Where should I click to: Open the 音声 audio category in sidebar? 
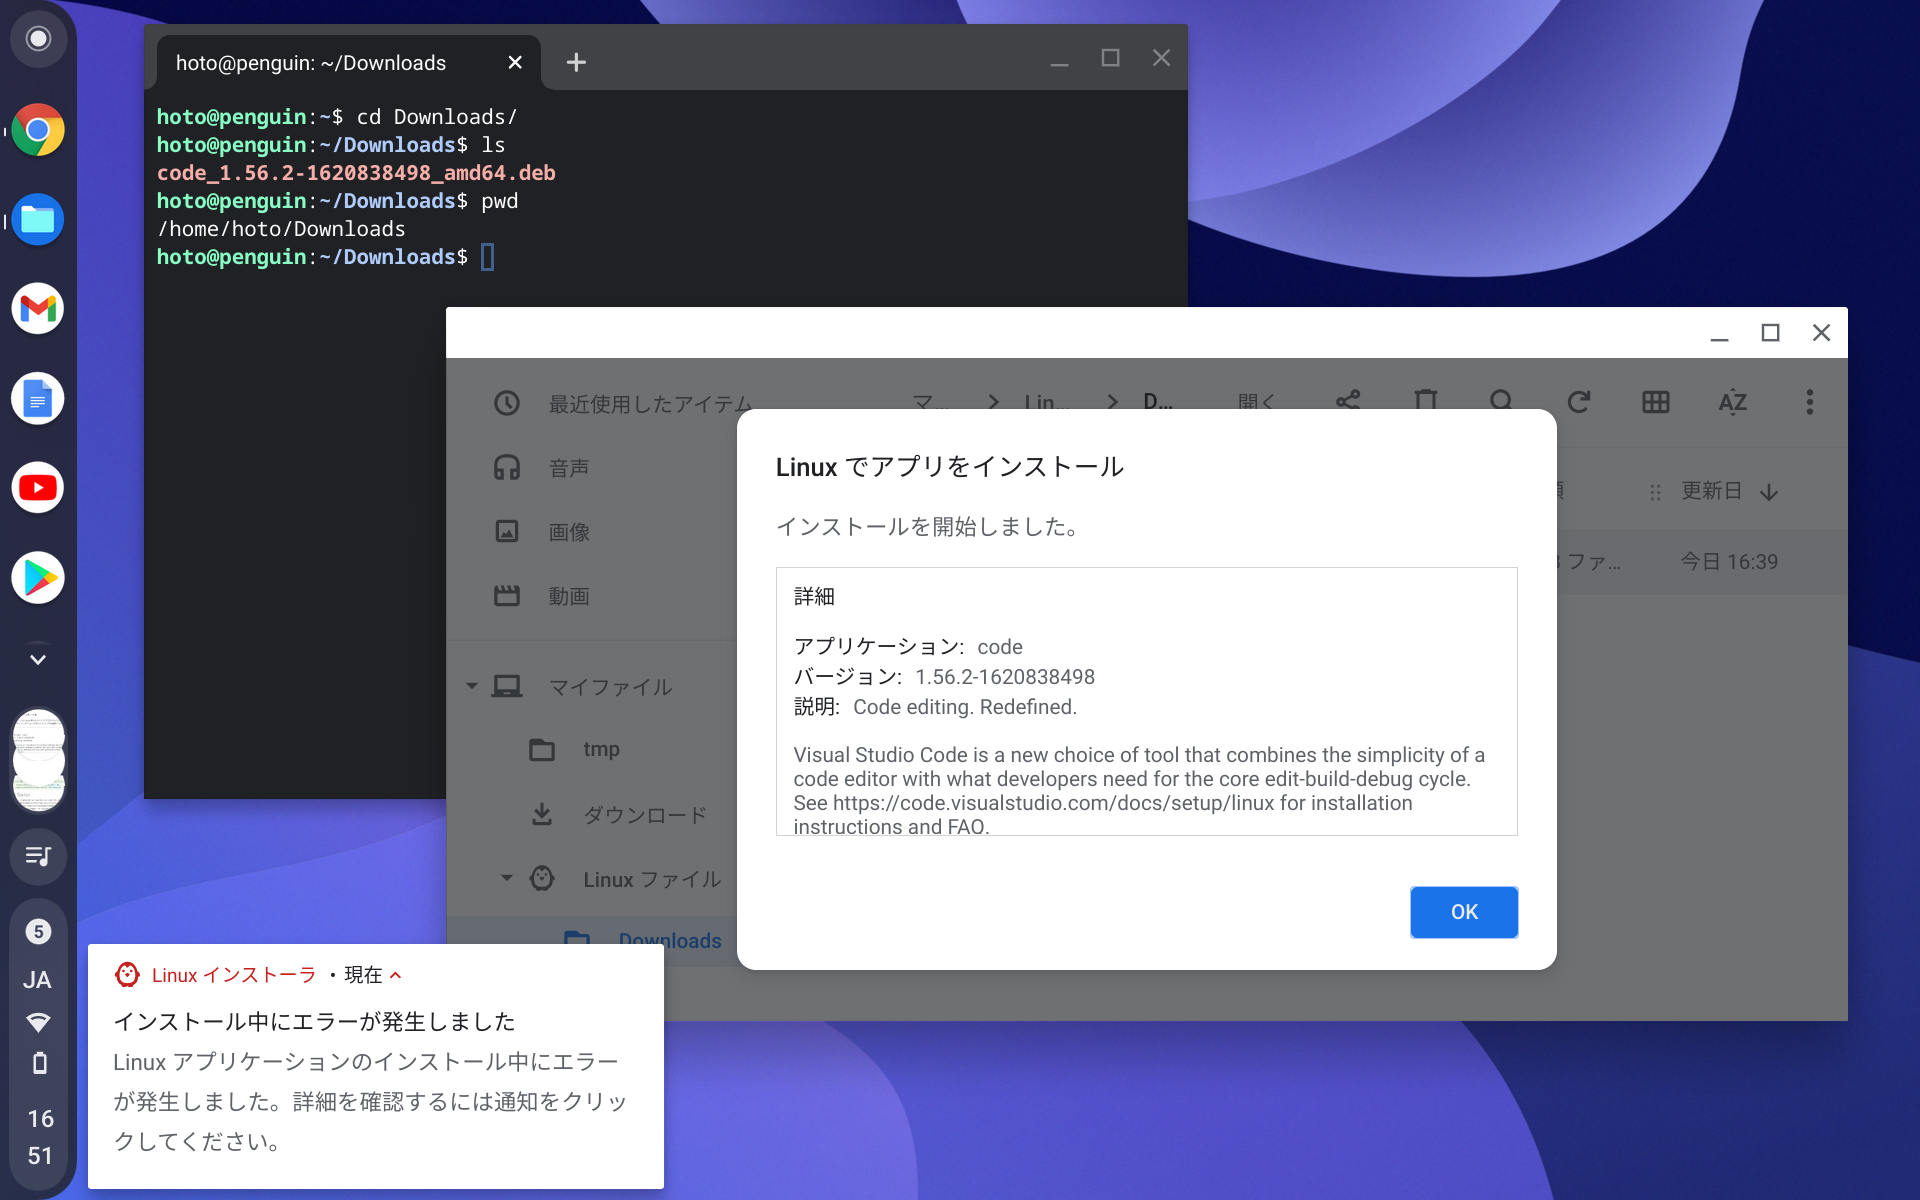(x=568, y=468)
